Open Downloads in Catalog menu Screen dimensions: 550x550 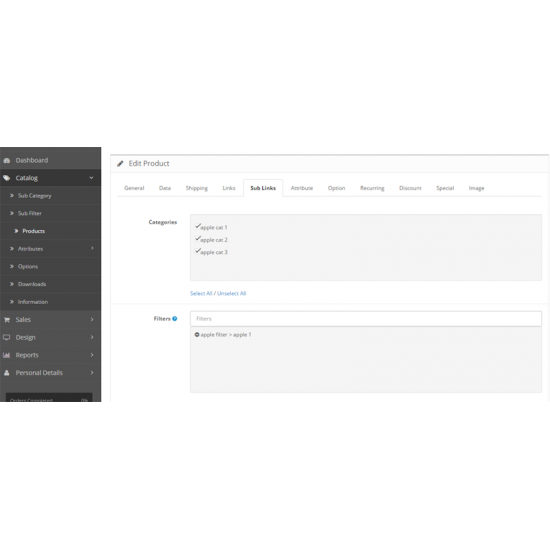[32, 284]
